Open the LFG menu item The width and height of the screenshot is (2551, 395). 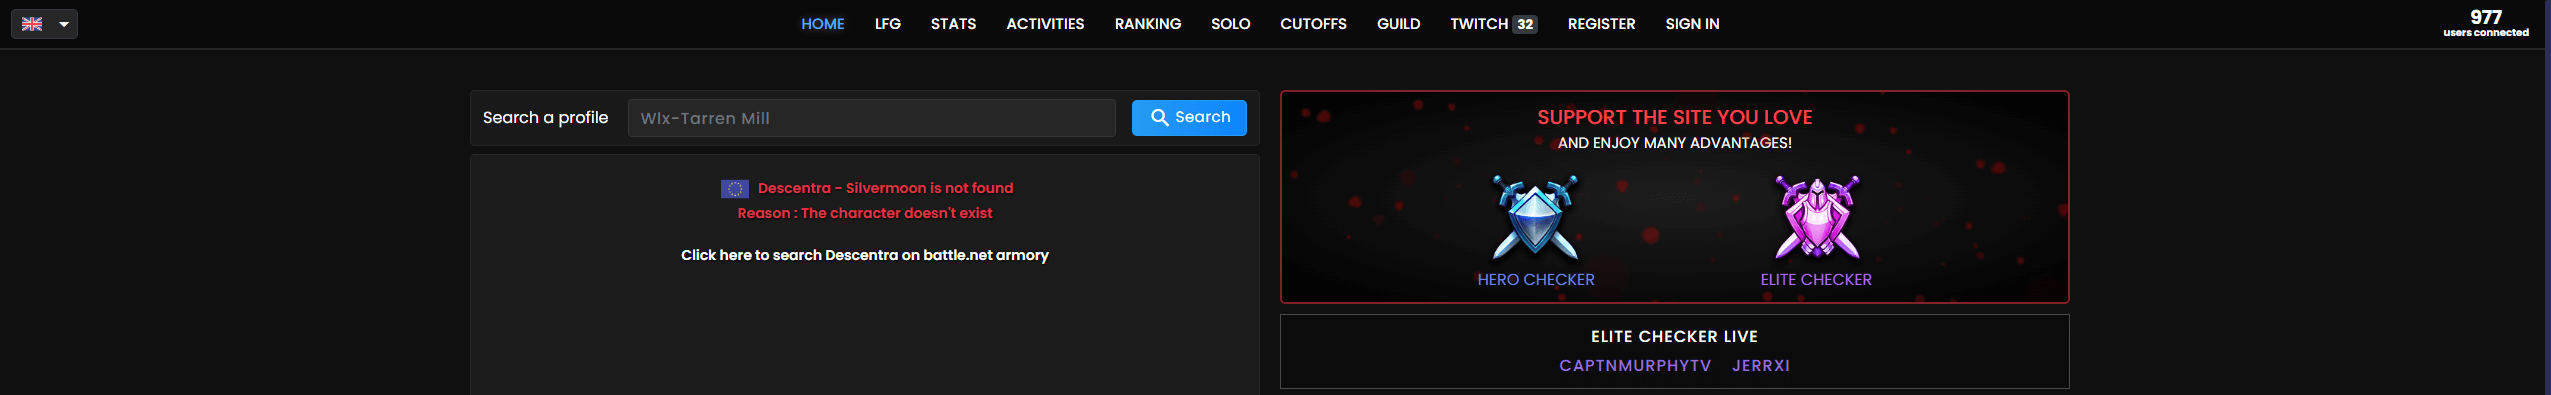pos(887,24)
